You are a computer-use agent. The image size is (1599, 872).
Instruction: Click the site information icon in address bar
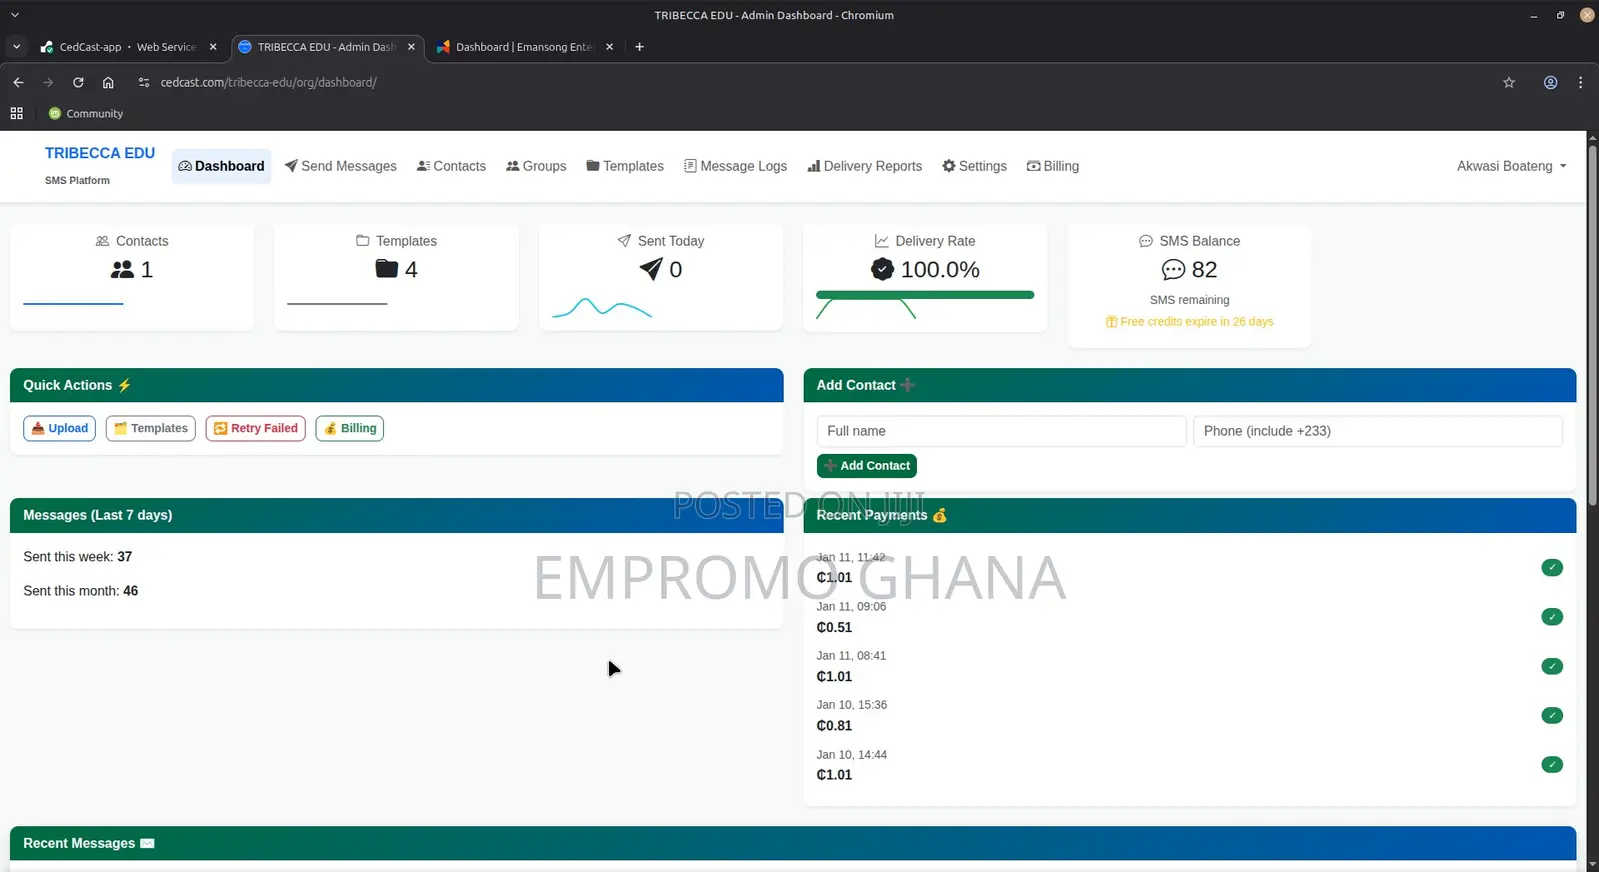[x=144, y=83]
